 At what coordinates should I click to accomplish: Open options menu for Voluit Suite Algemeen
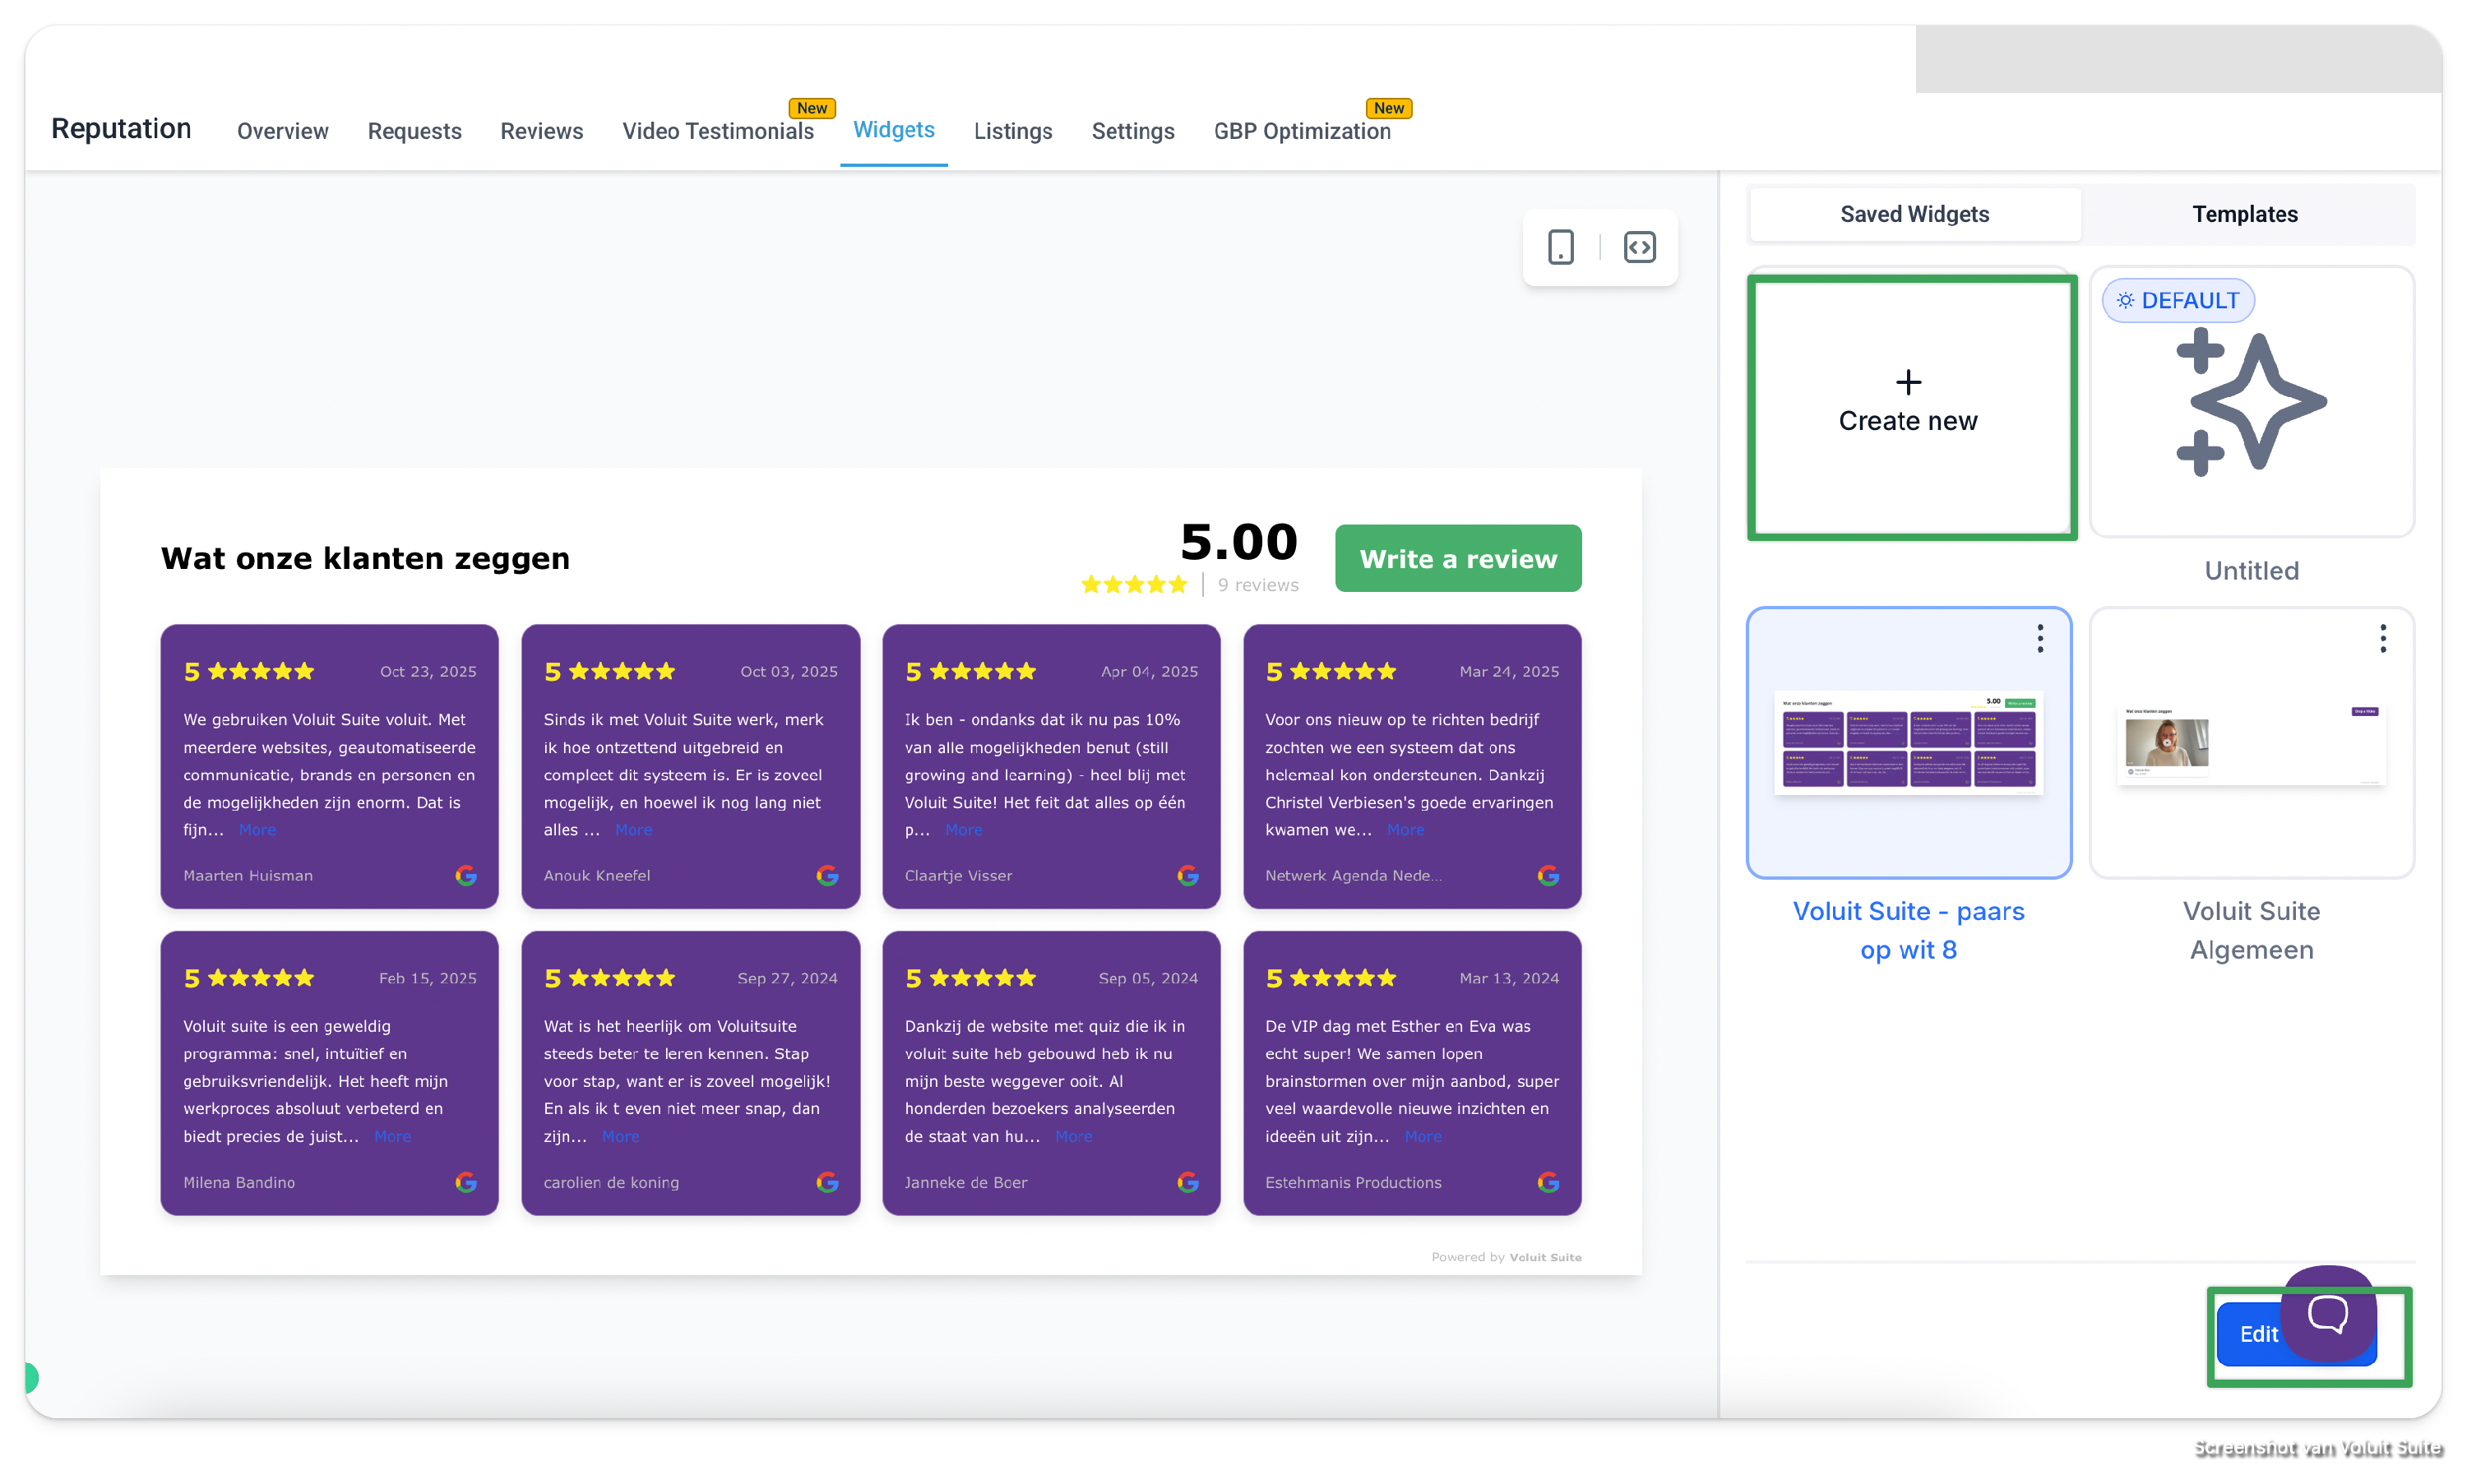pyautogui.click(x=2383, y=638)
